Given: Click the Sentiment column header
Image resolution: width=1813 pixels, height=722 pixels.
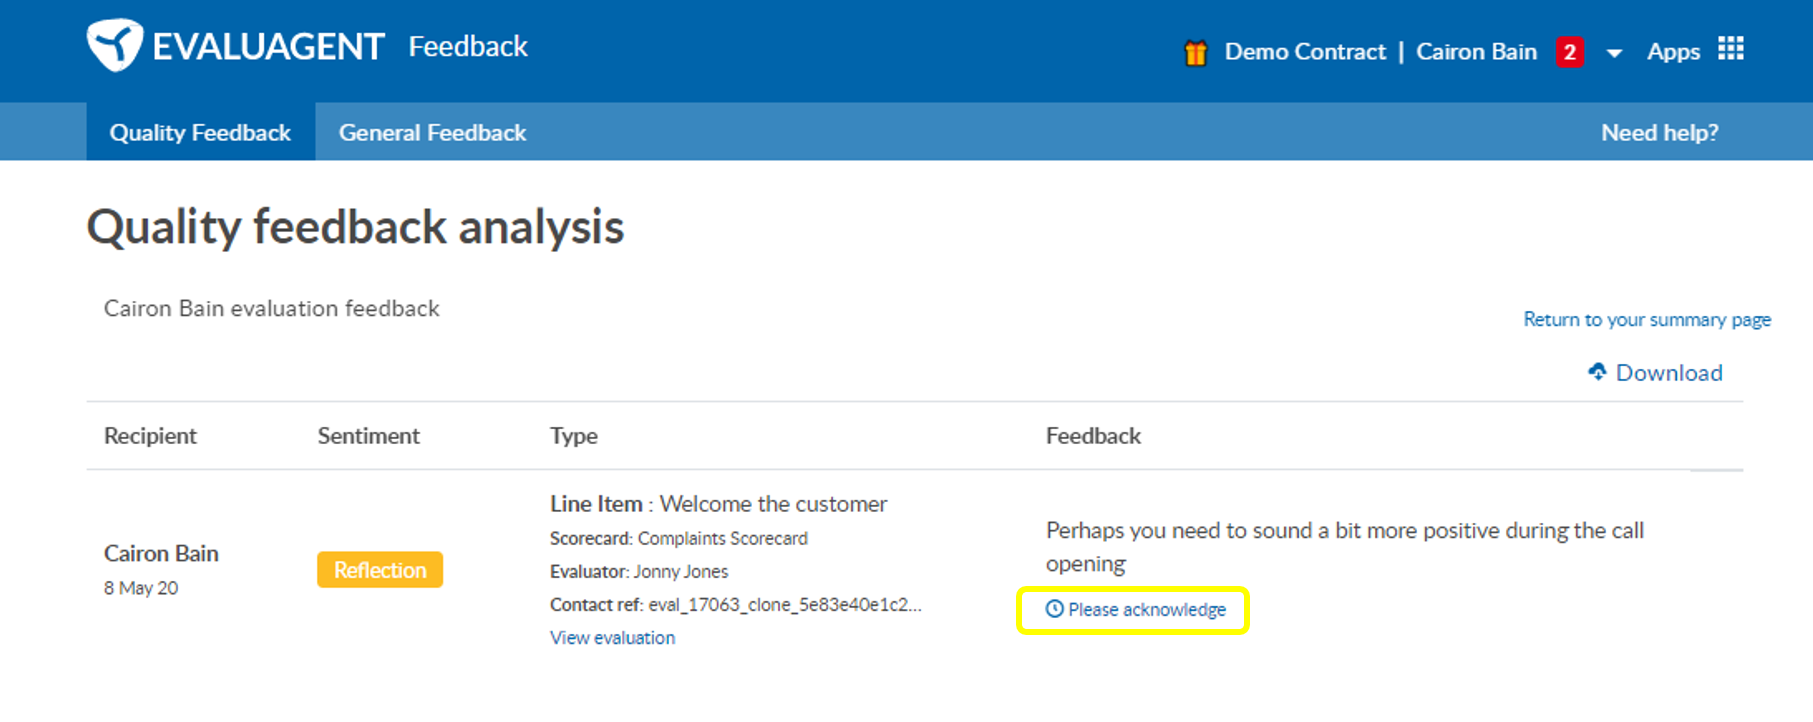Looking at the screenshot, I should point(368,435).
